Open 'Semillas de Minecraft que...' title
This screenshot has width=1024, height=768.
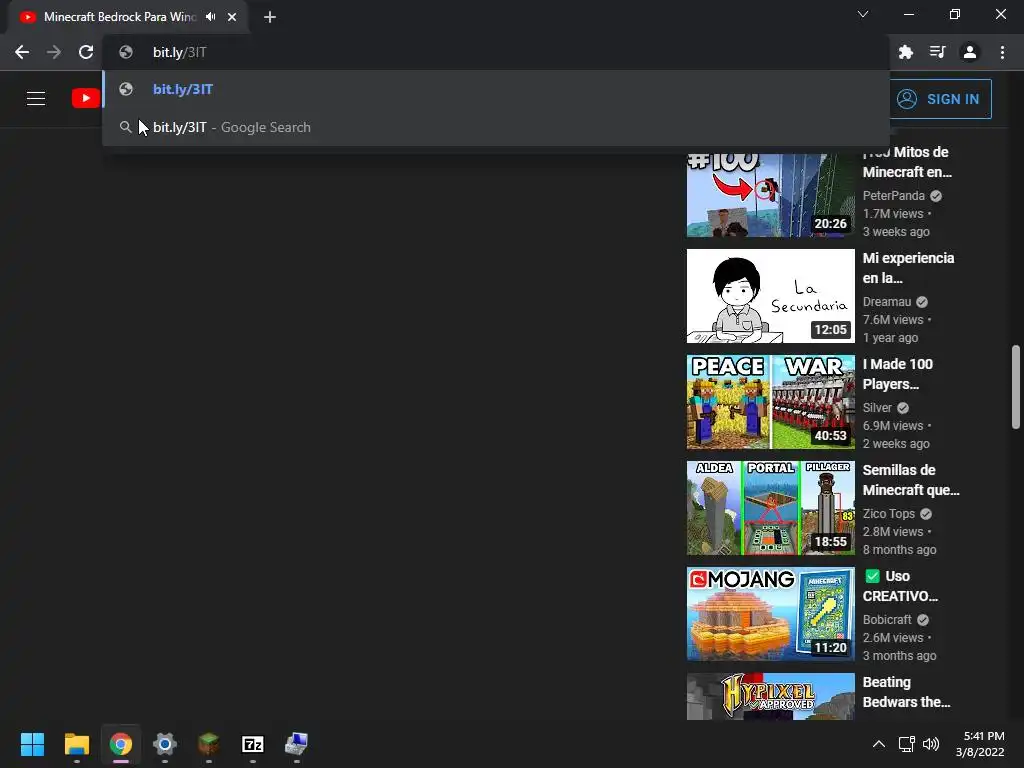pyautogui.click(x=911, y=480)
